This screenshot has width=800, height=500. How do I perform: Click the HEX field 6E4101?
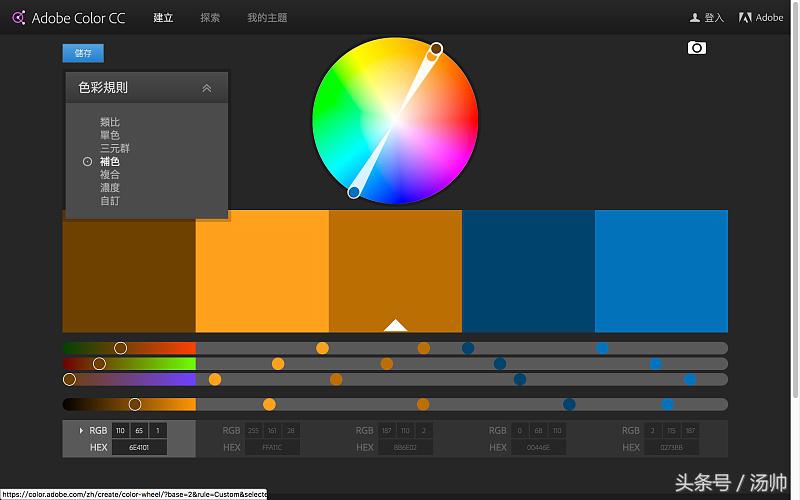[139, 447]
